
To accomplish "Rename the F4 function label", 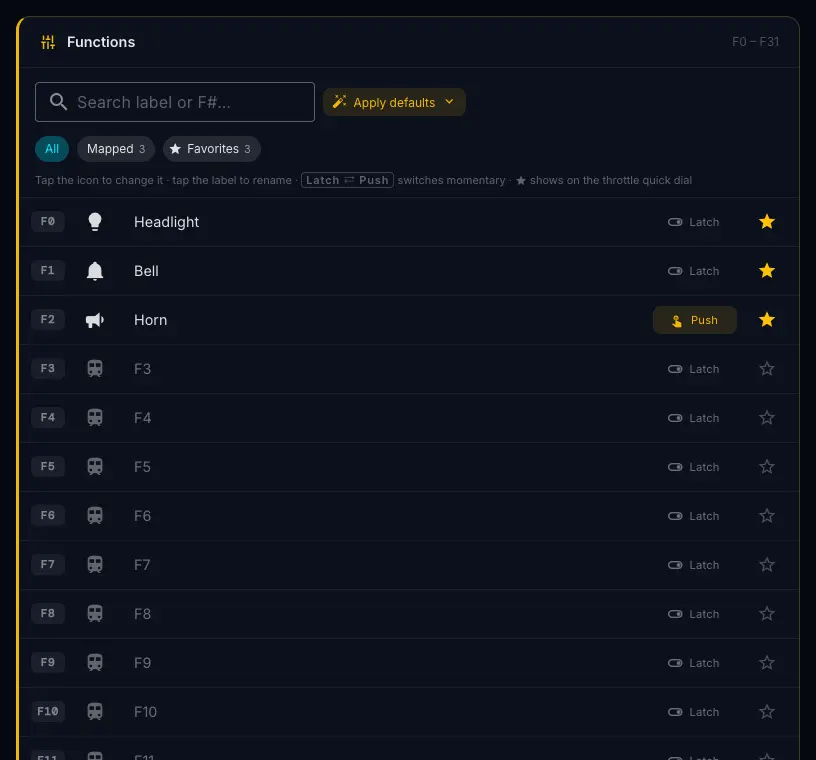I will click(x=143, y=417).
